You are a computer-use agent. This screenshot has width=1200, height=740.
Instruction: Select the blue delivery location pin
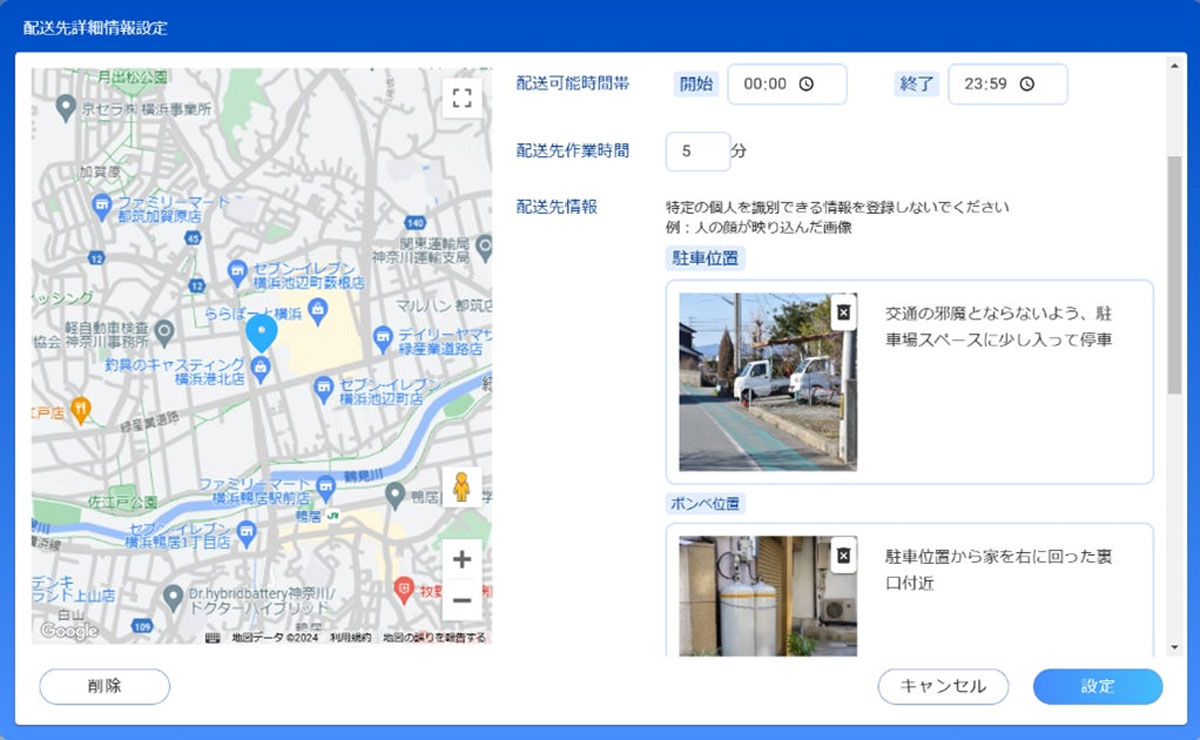(x=261, y=333)
